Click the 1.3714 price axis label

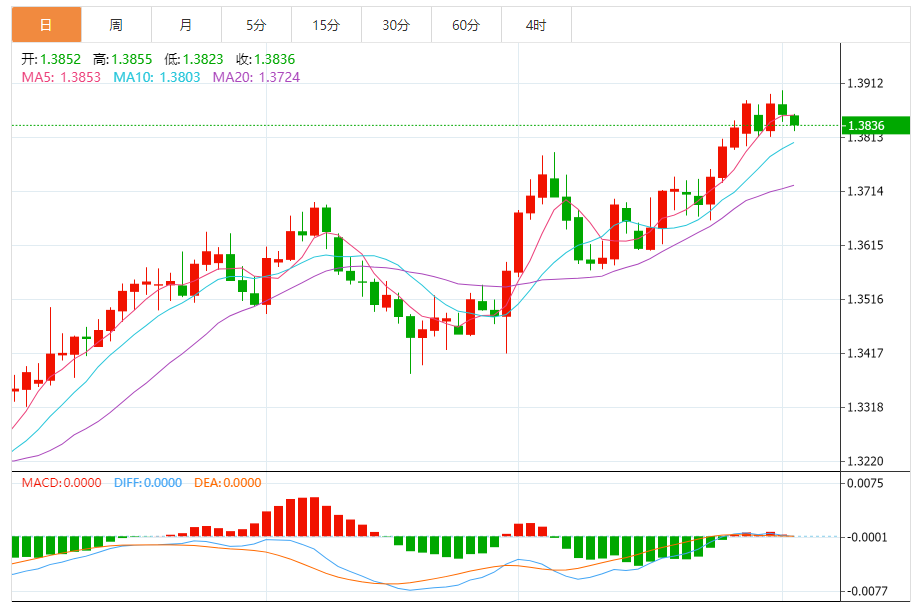tap(865, 191)
